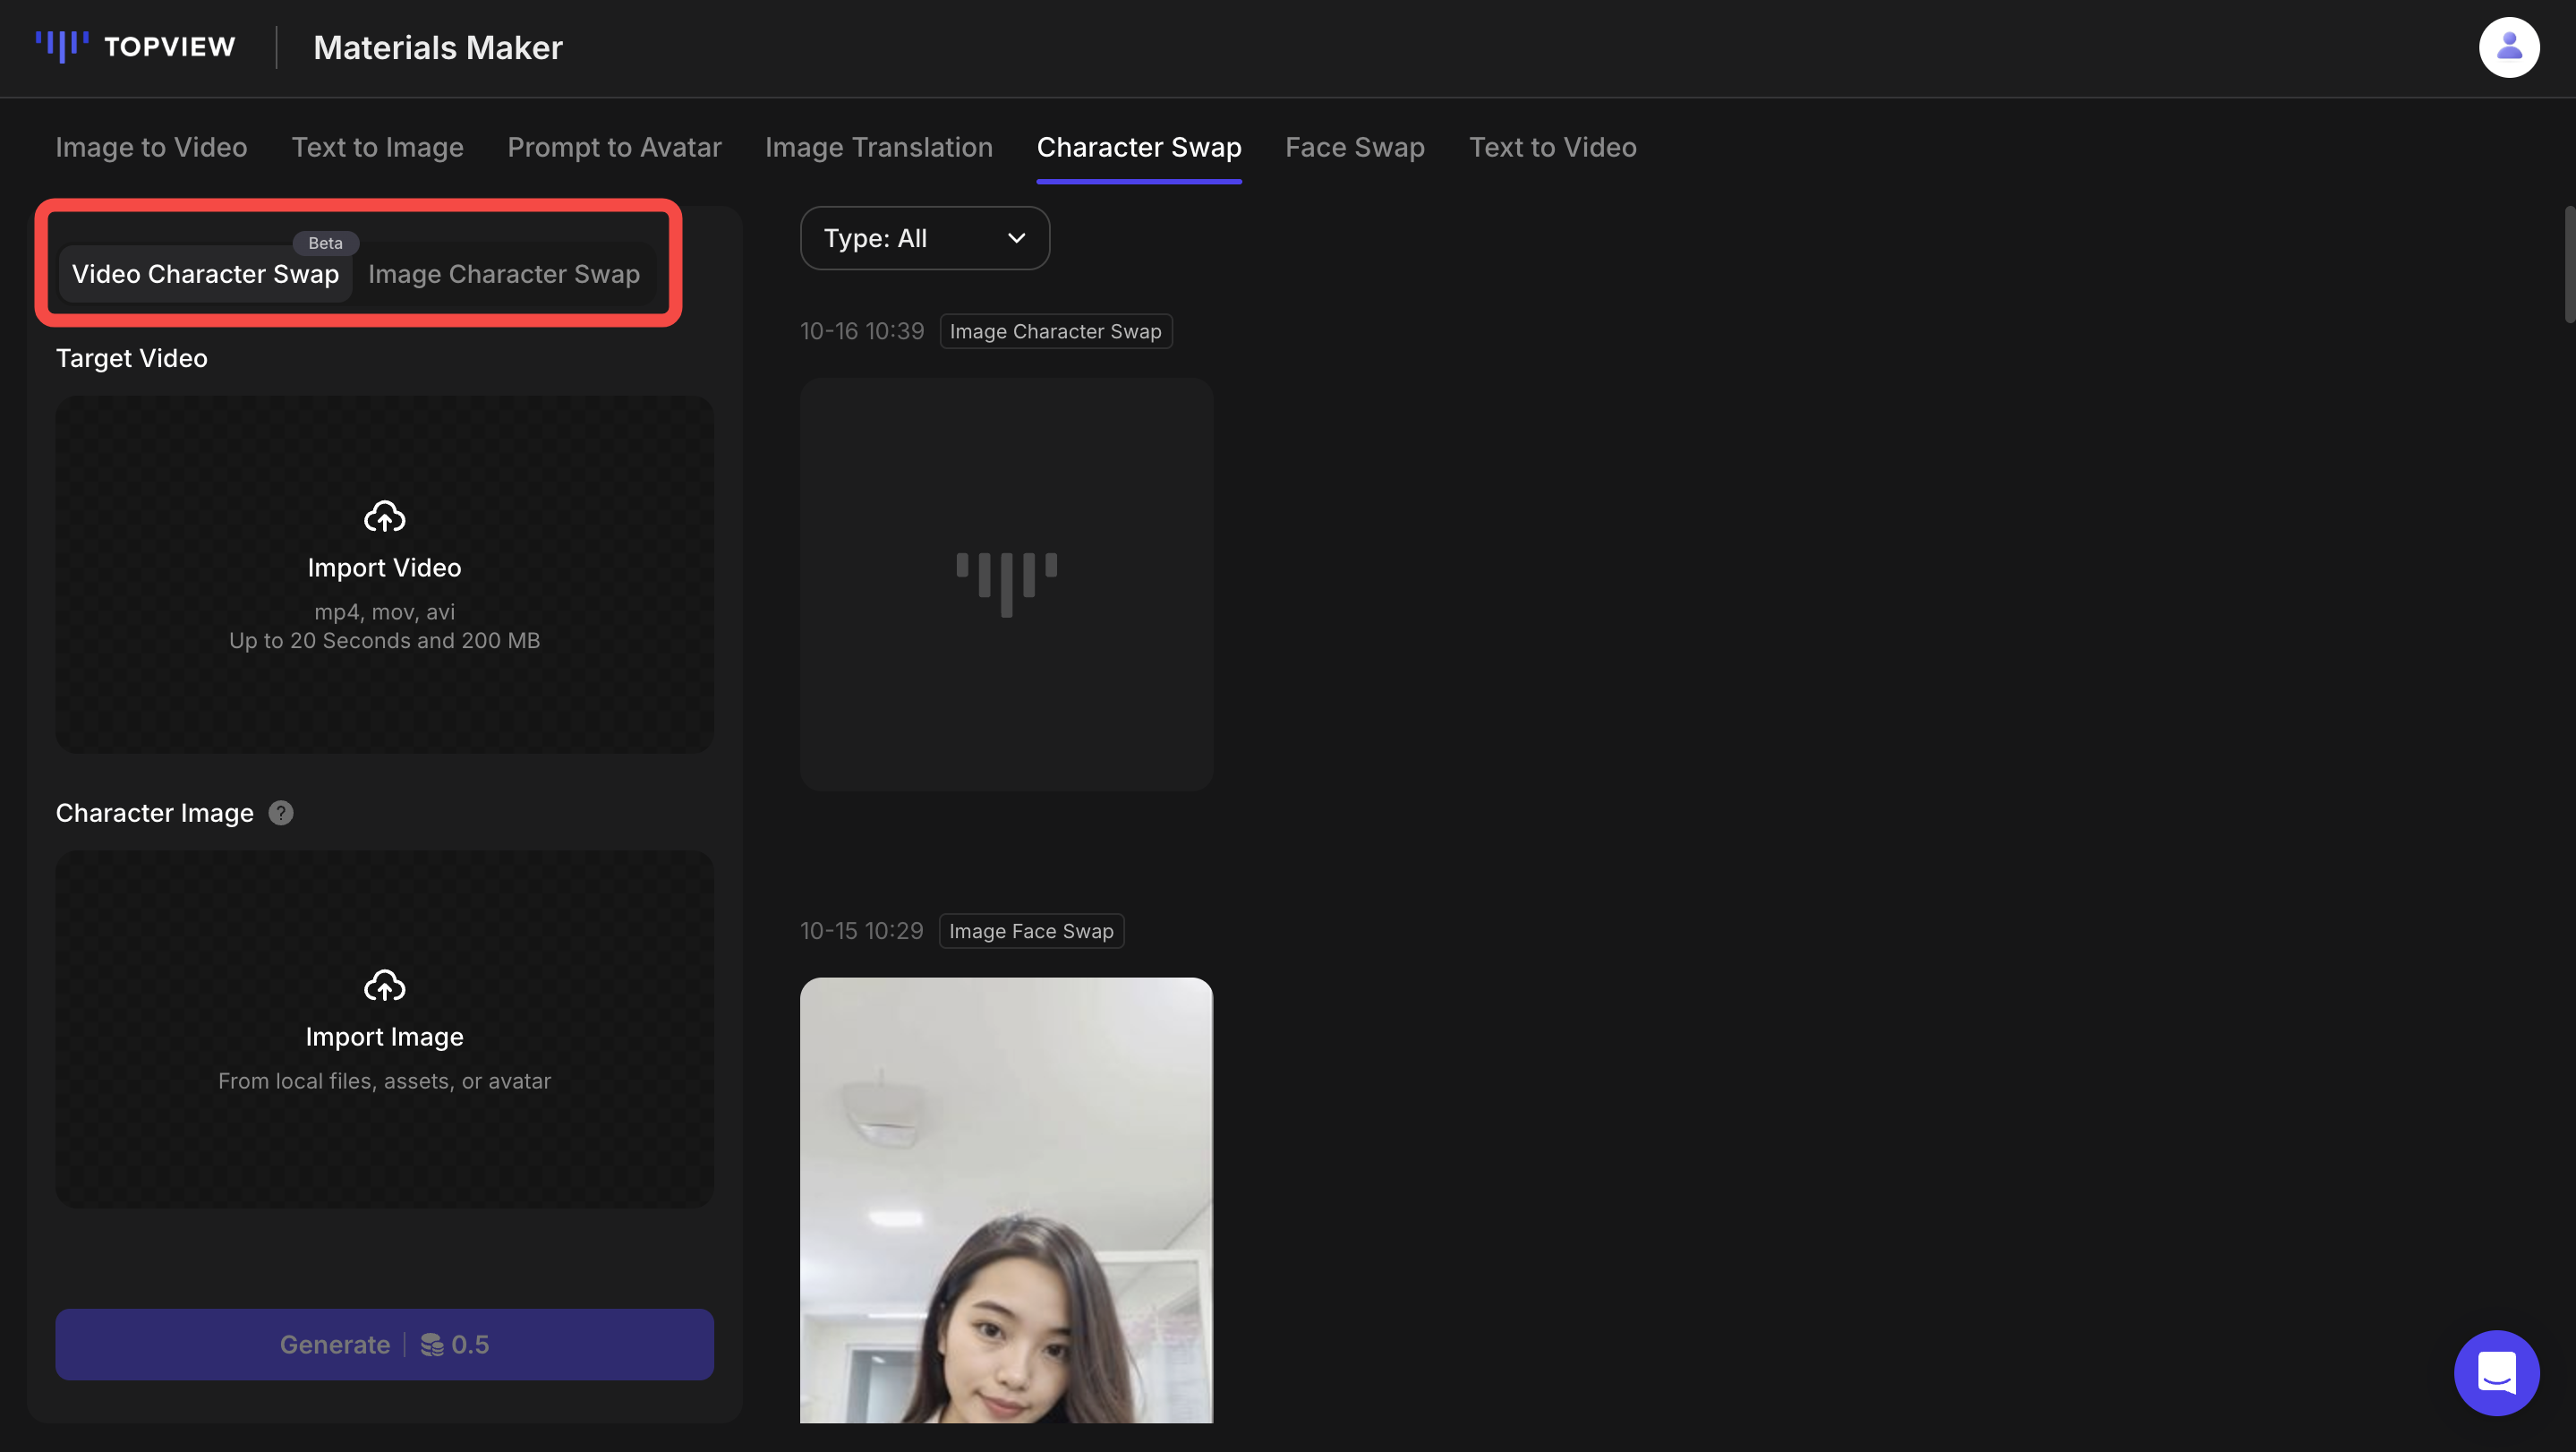The width and height of the screenshot is (2576, 1452).
Task: Open the Character Image help question mark
Action: pyautogui.click(x=281, y=813)
